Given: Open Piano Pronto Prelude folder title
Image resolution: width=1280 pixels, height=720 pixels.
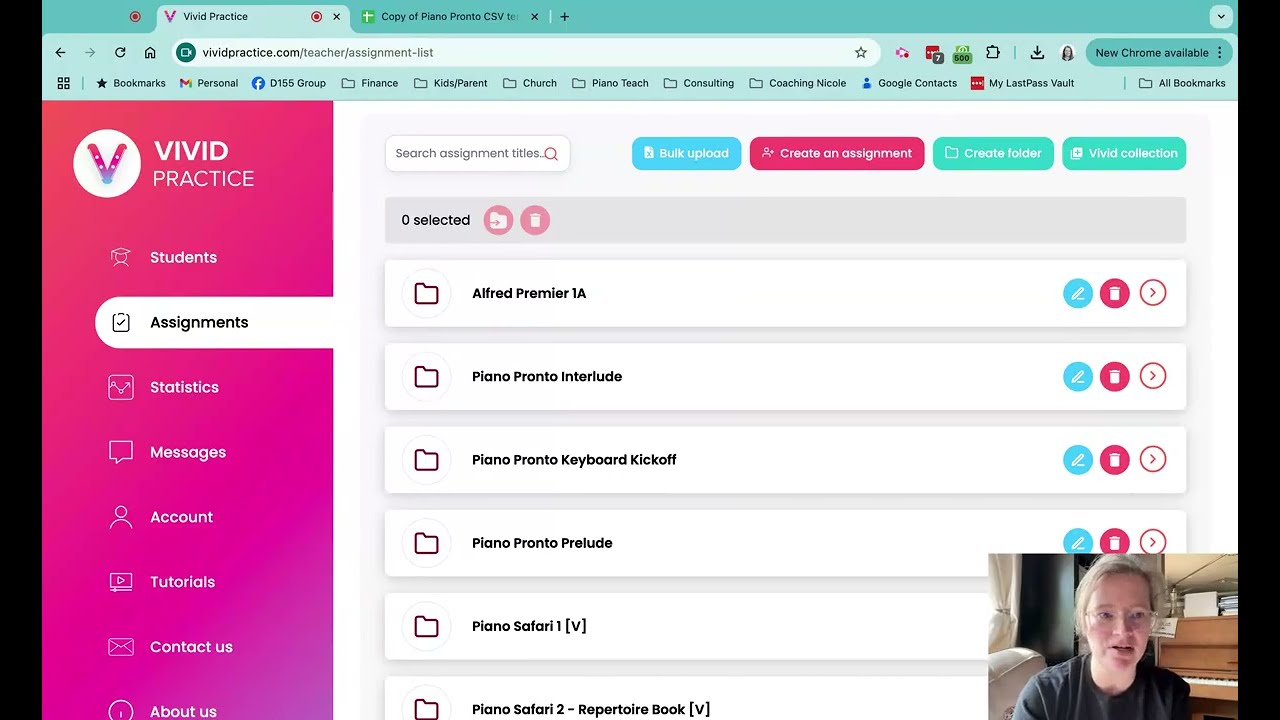Looking at the screenshot, I should (542, 542).
